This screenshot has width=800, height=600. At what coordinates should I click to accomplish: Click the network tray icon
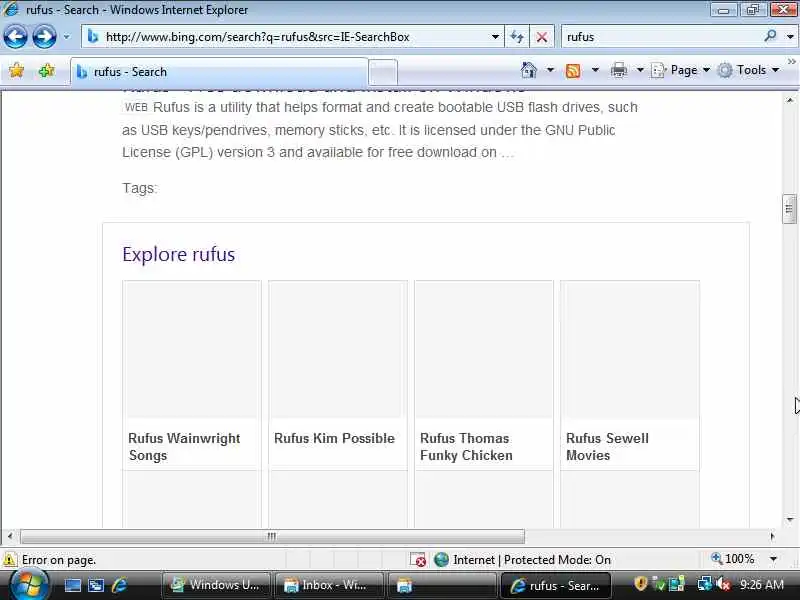(704, 584)
